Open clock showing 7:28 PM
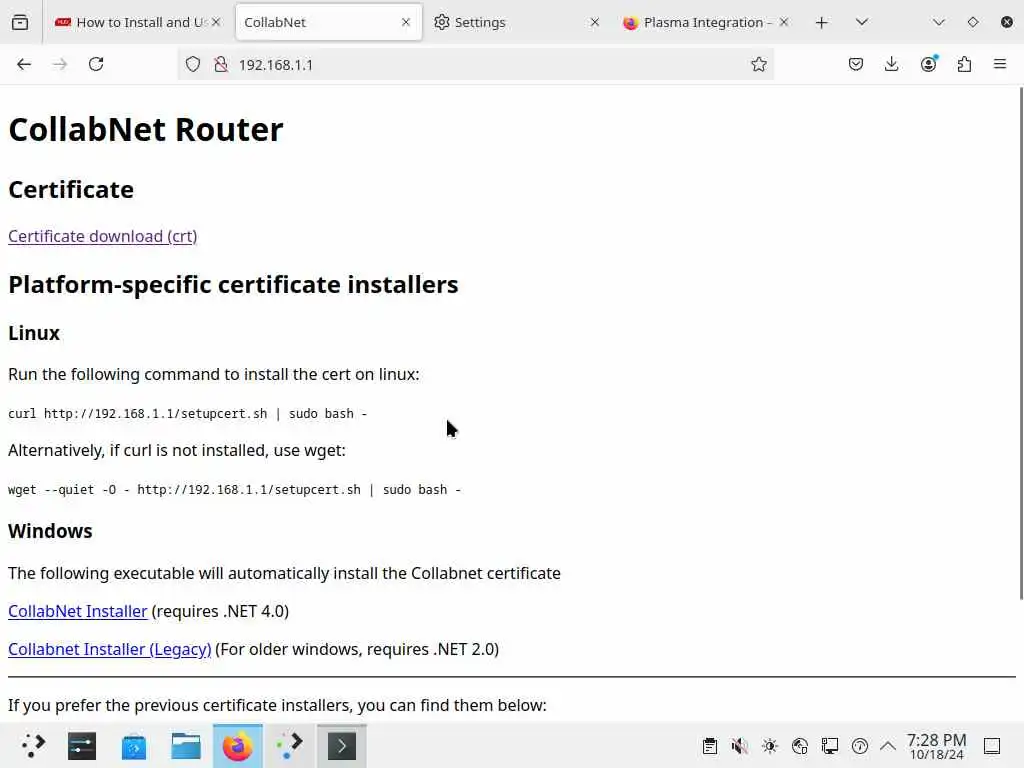The width and height of the screenshot is (1024, 768). (x=936, y=746)
